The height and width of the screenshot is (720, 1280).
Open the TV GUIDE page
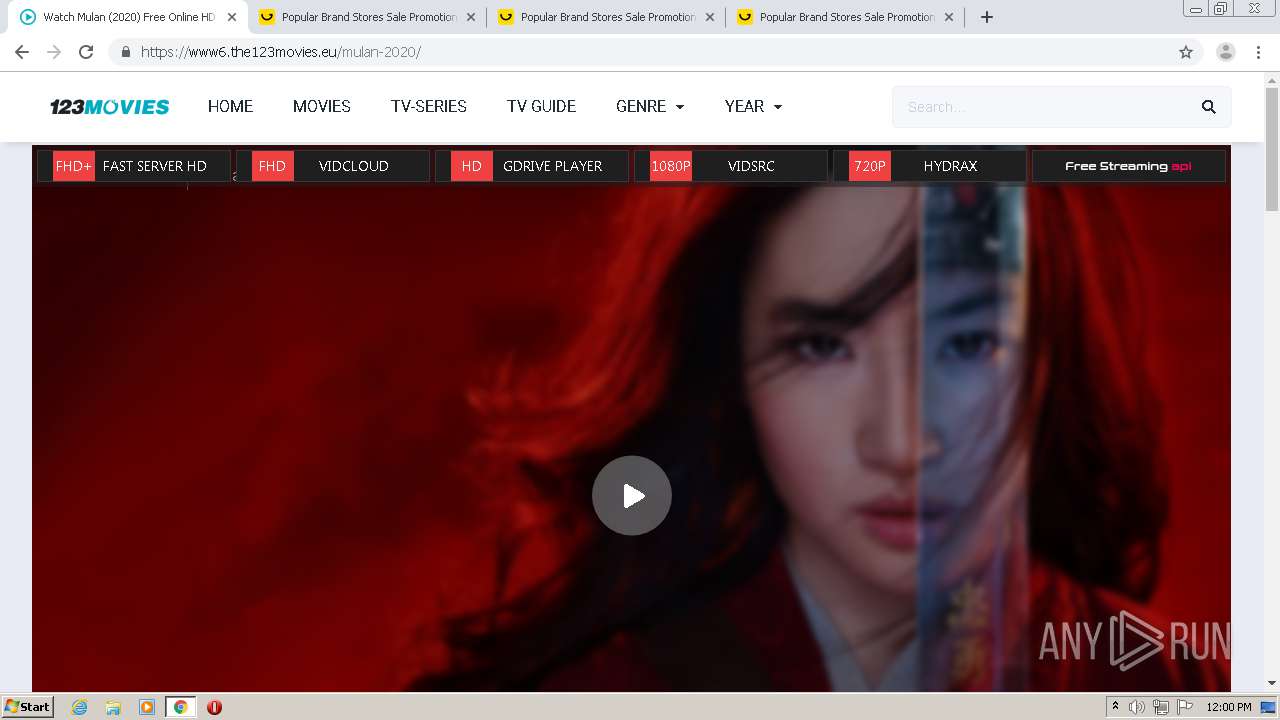pyautogui.click(x=541, y=107)
